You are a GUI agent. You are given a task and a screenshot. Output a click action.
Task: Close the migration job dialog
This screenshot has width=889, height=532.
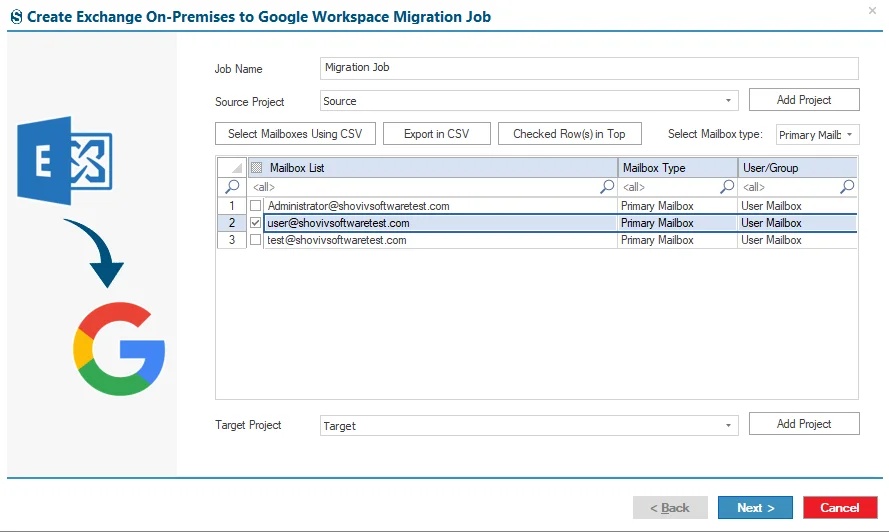click(x=872, y=10)
